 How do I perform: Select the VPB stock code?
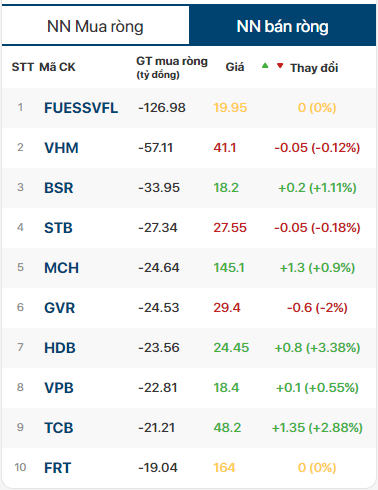coord(59,388)
